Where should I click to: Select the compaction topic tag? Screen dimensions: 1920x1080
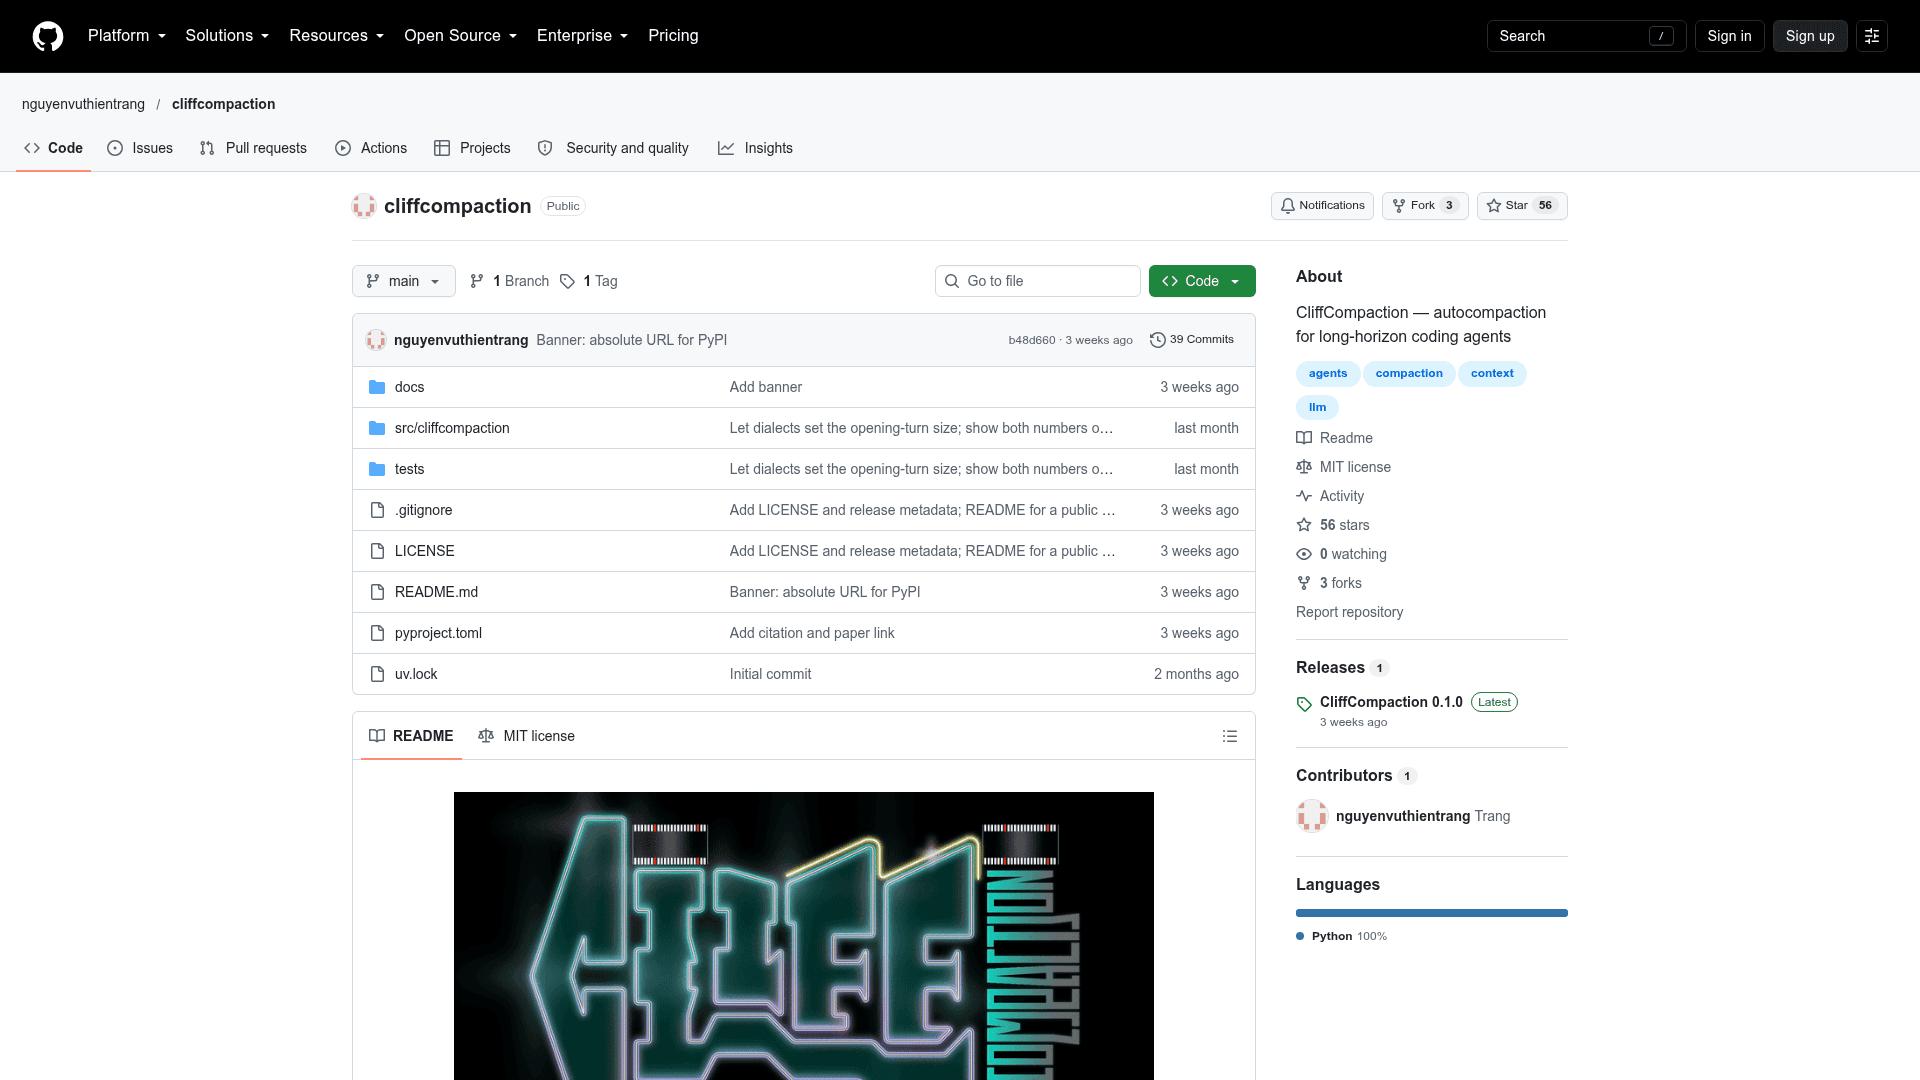pyautogui.click(x=1409, y=374)
